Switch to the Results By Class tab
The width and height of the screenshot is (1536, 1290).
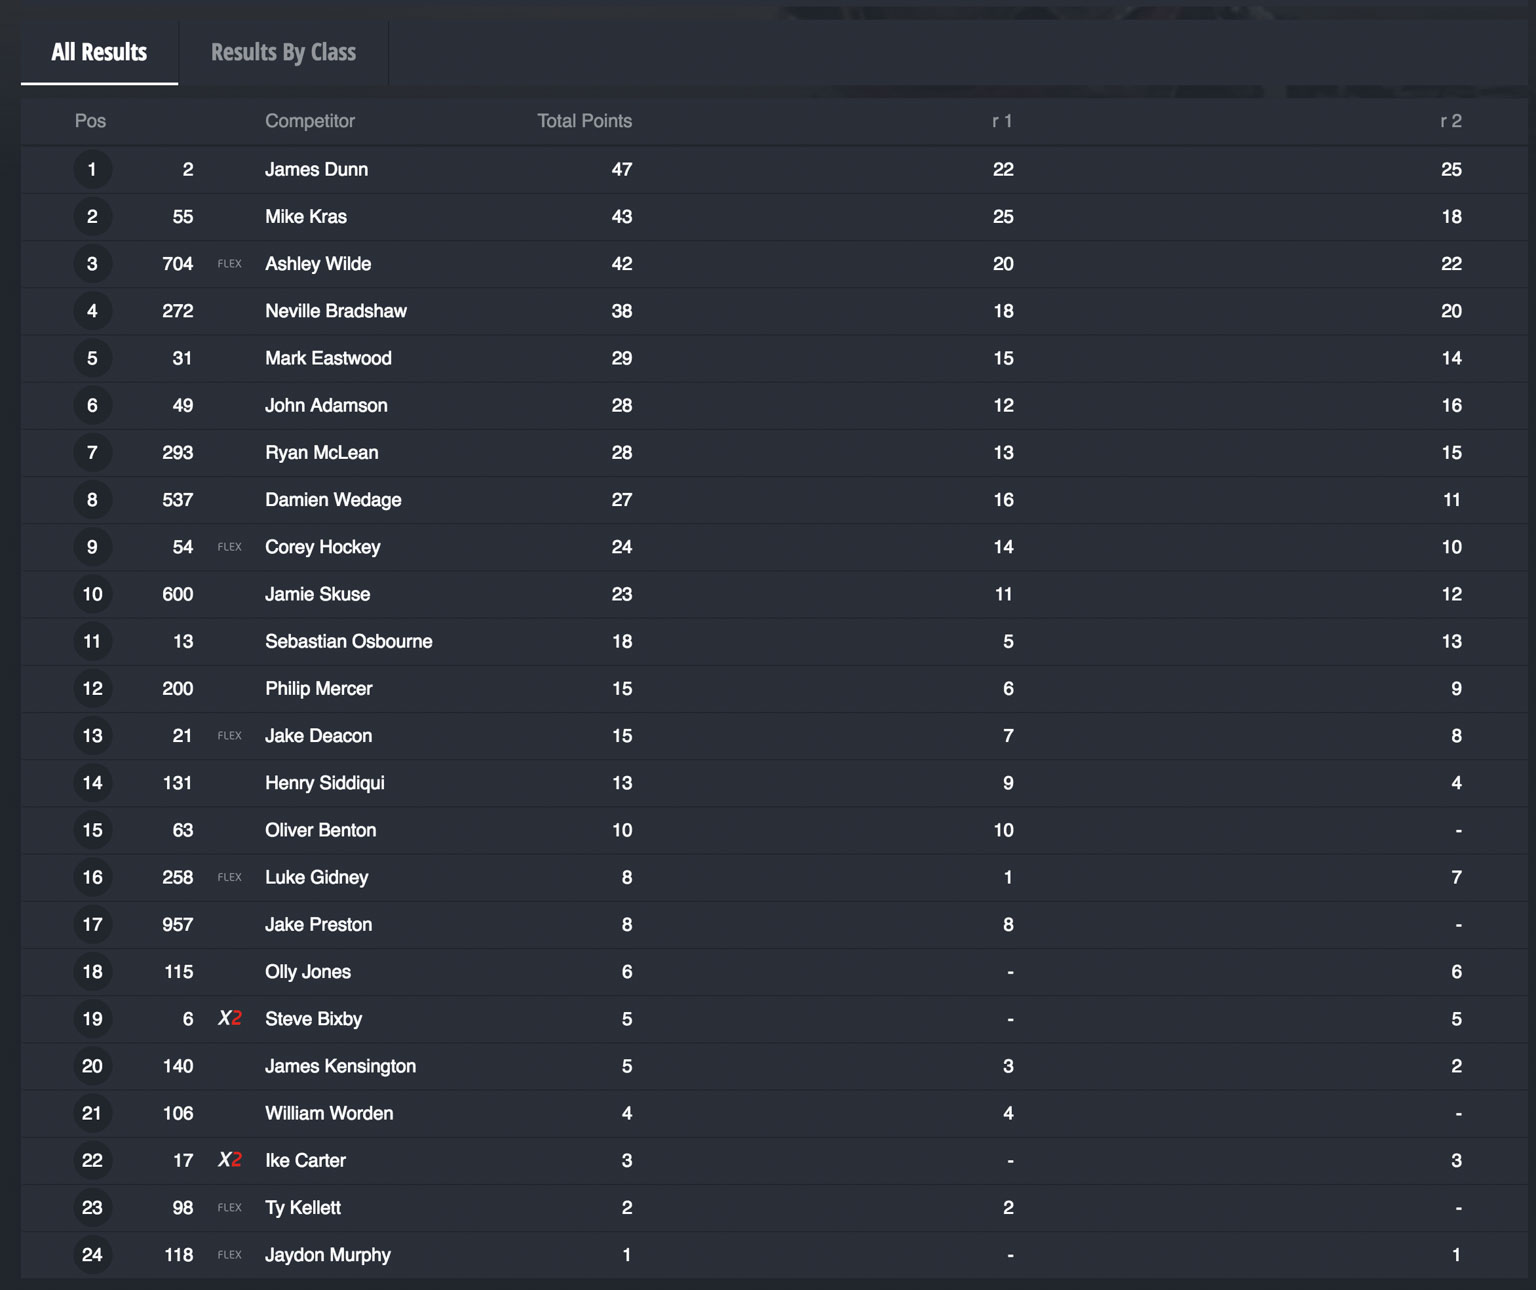click(283, 52)
